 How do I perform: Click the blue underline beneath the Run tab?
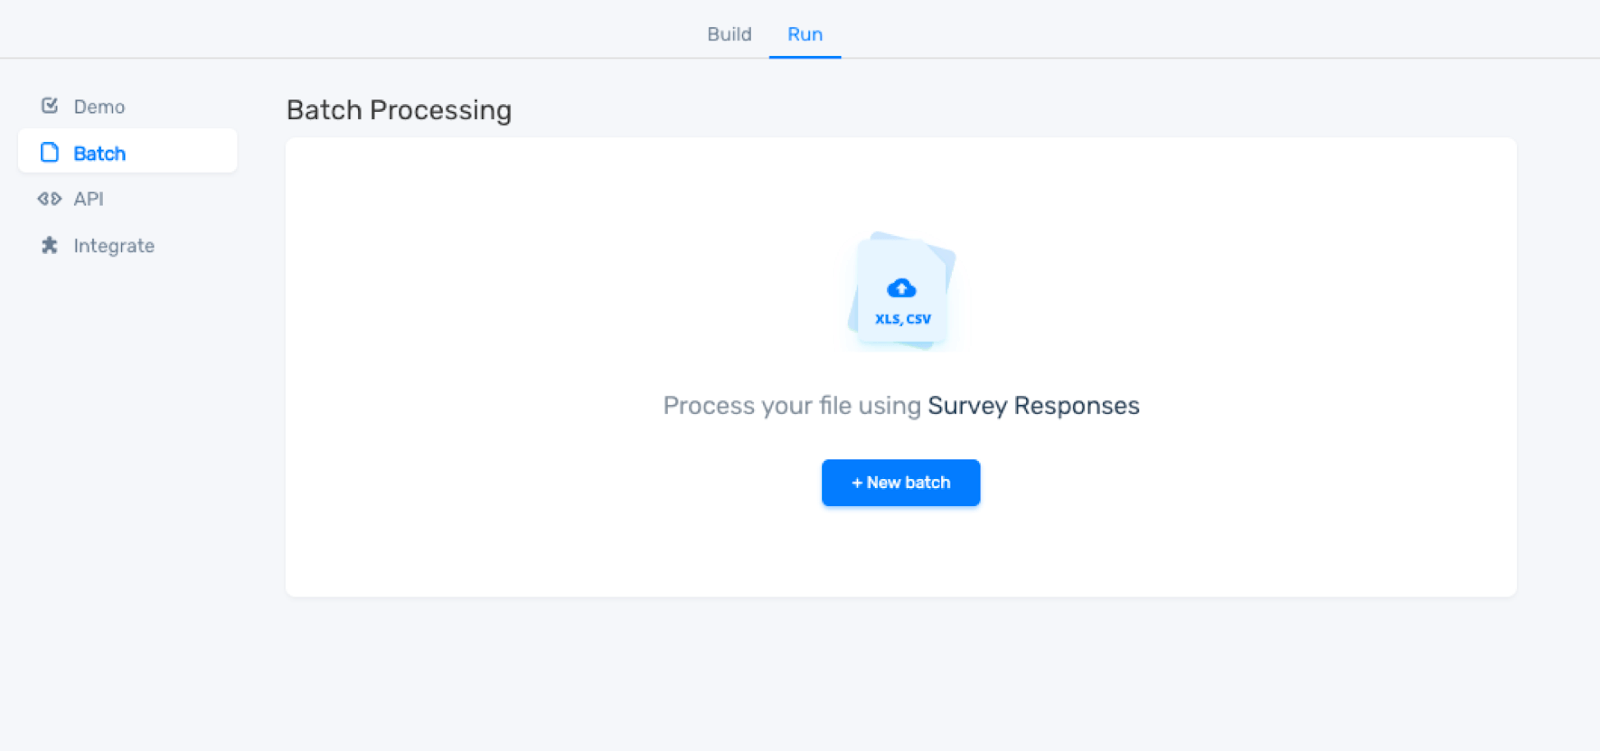click(804, 57)
